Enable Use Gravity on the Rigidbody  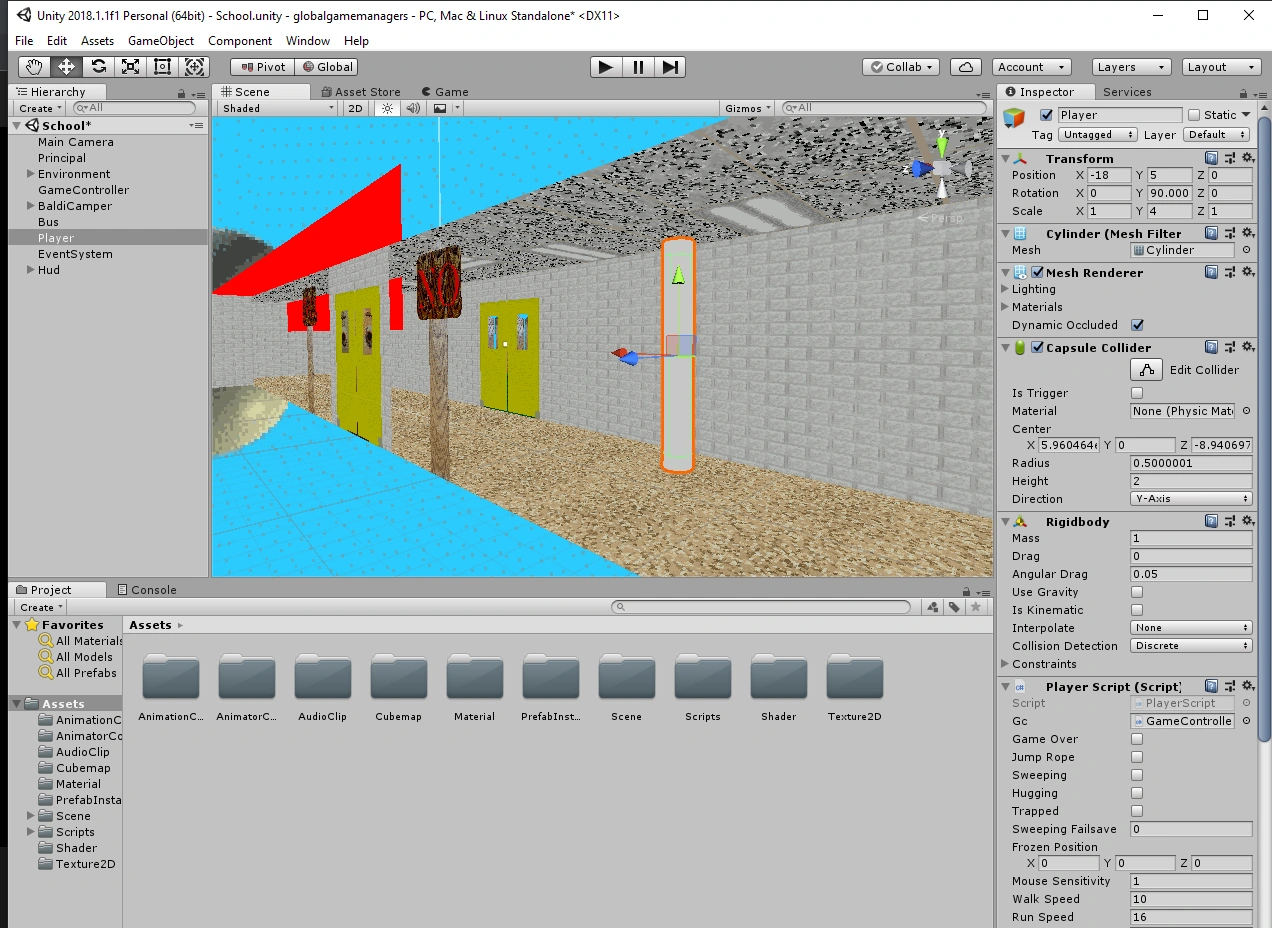pos(1137,592)
